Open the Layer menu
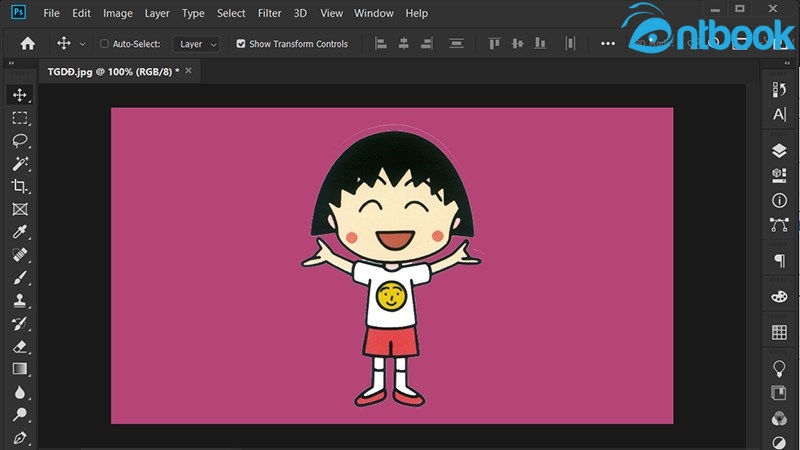This screenshot has height=450, width=800. click(157, 13)
